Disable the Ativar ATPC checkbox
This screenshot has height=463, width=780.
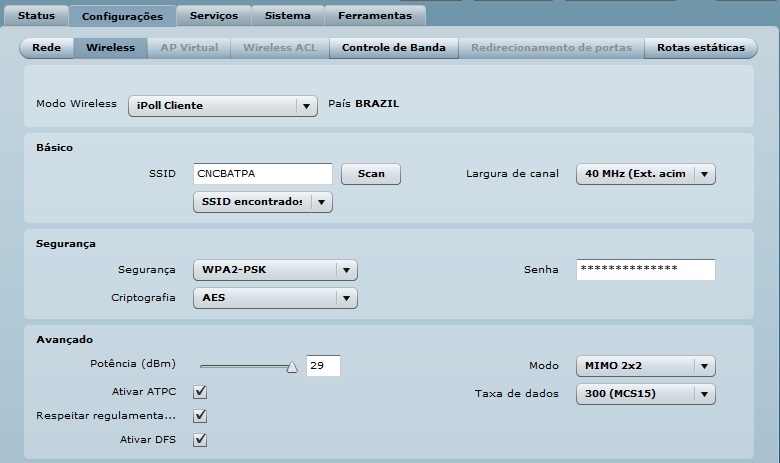[x=200, y=391]
